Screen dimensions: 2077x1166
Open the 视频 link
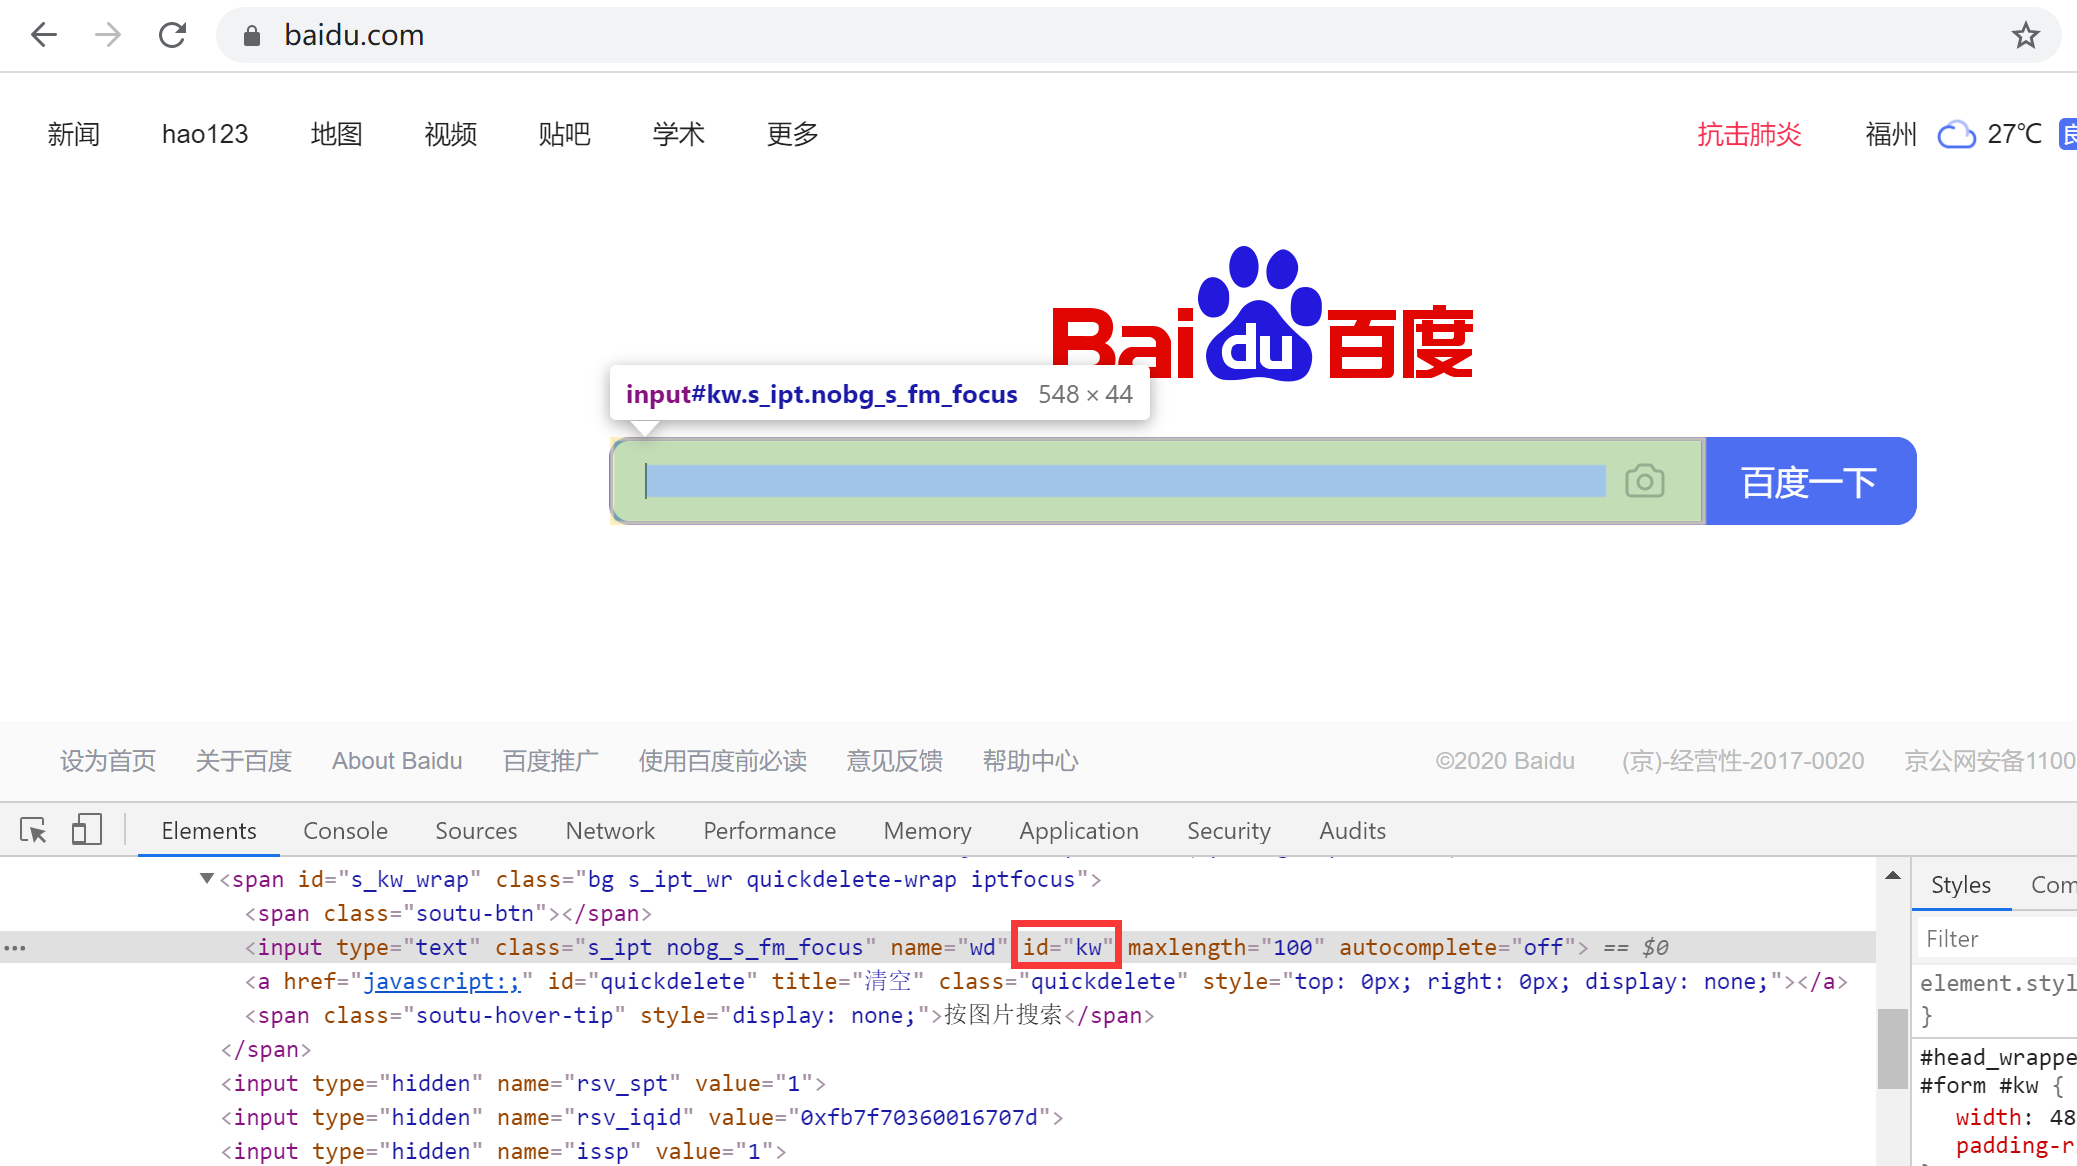[451, 134]
